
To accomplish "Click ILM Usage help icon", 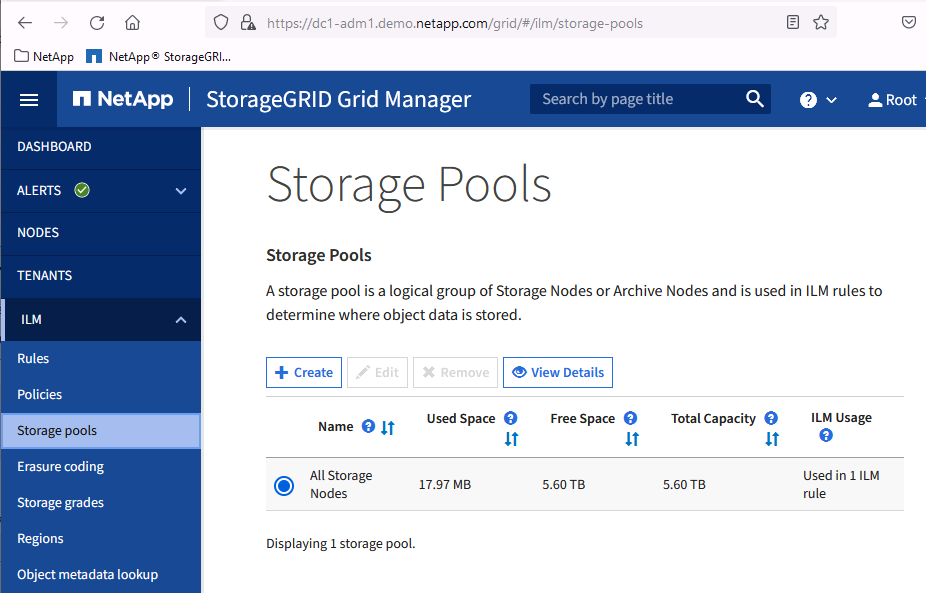I will coord(826,435).
